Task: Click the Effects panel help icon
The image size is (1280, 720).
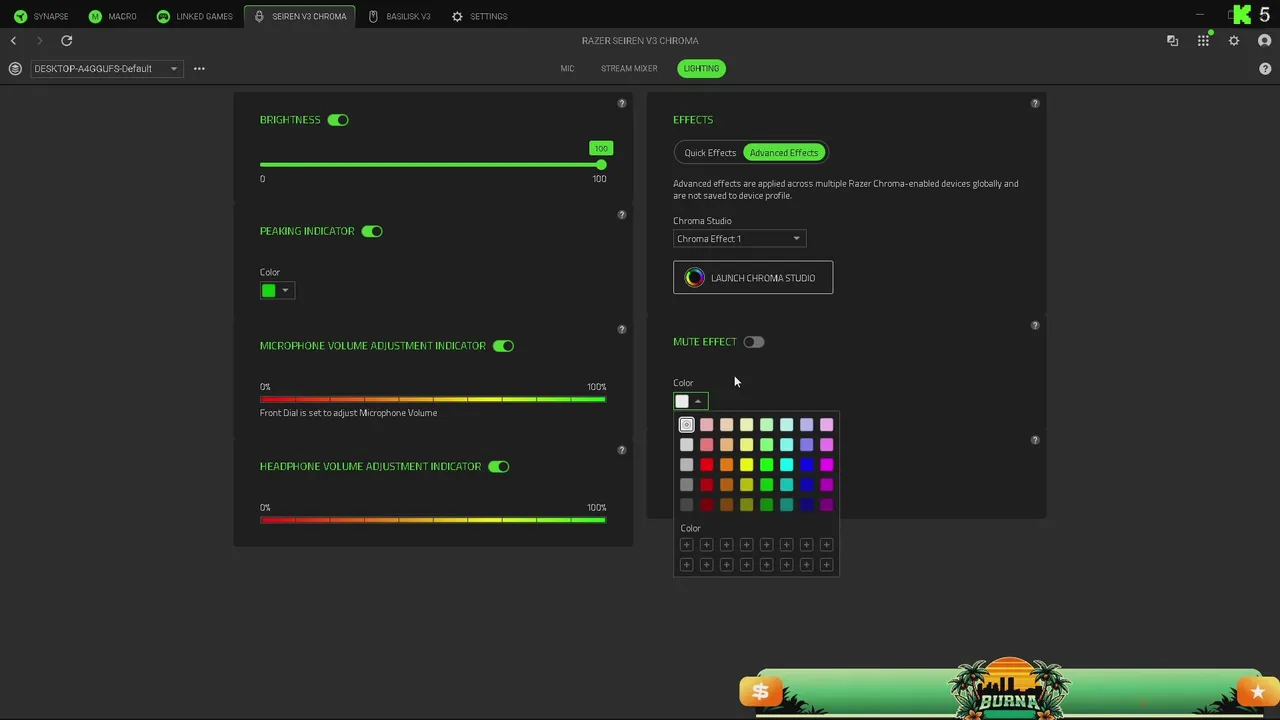Action: 1035,103
